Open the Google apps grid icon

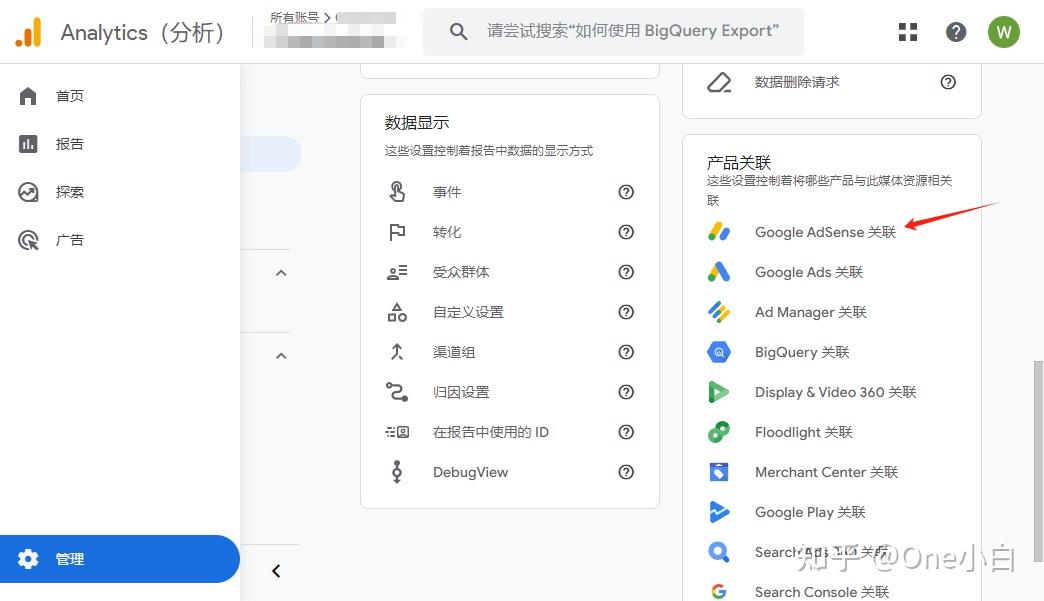coord(907,31)
